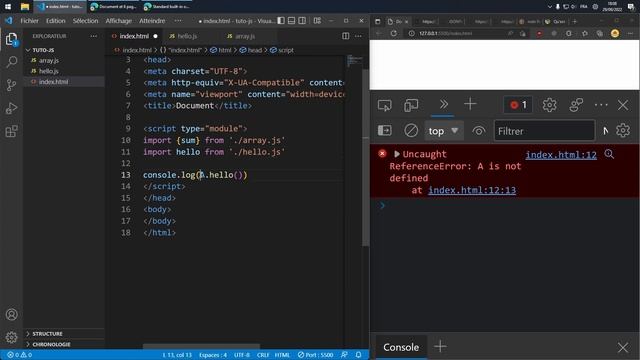Expand the Uncaught ReferenceError message
The height and width of the screenshot is (360, 640).
point(396,154)
